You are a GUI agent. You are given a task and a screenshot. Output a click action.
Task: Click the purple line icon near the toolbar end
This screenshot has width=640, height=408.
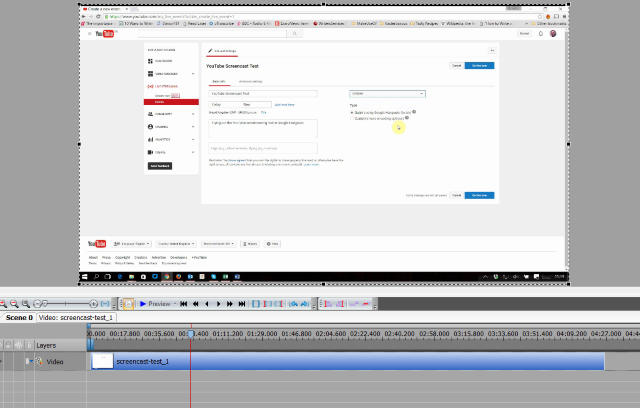[354, 304]
